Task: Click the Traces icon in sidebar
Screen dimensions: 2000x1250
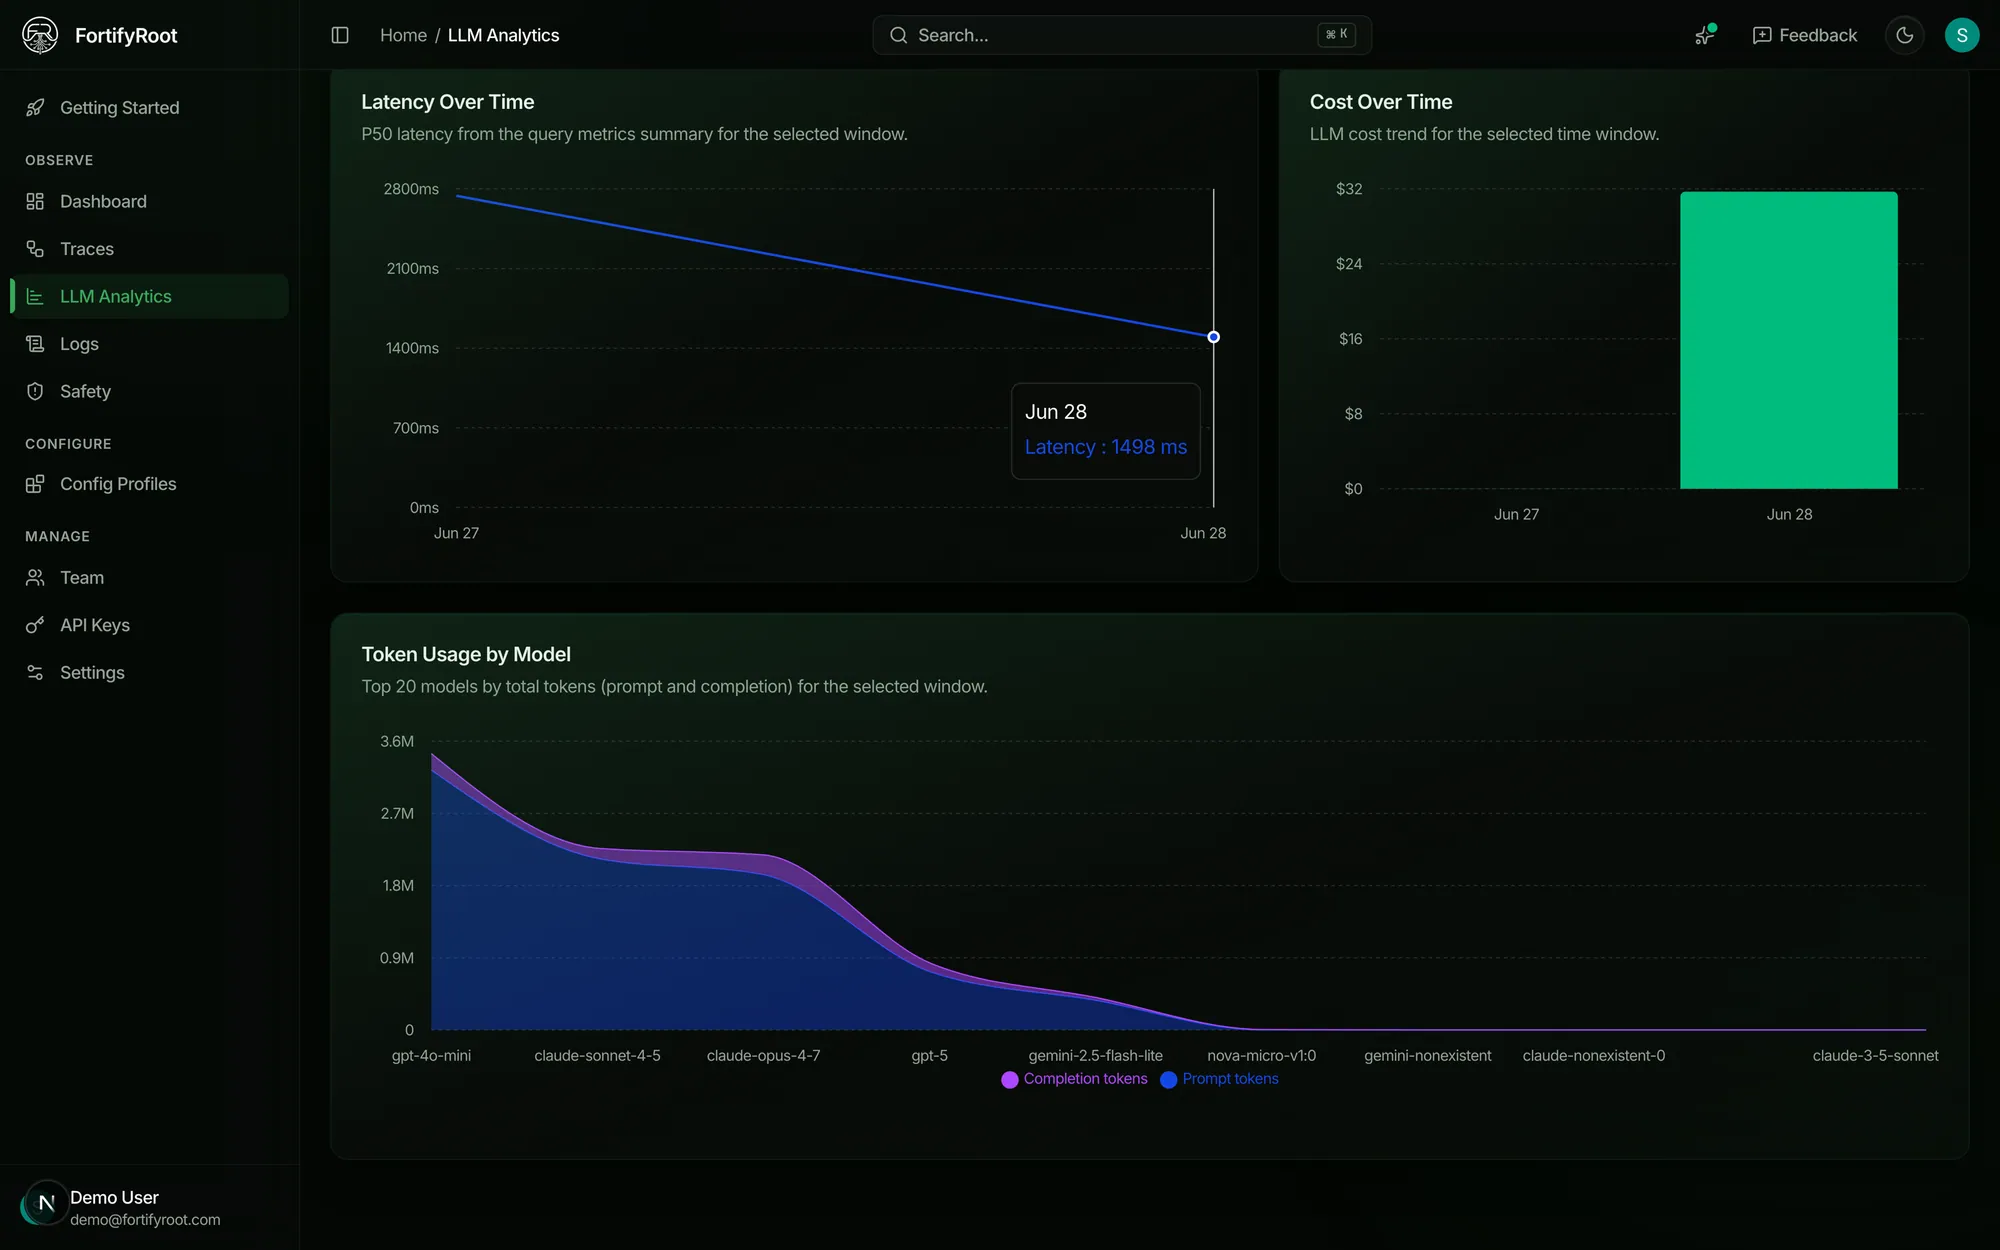Action: pos(35,249)
